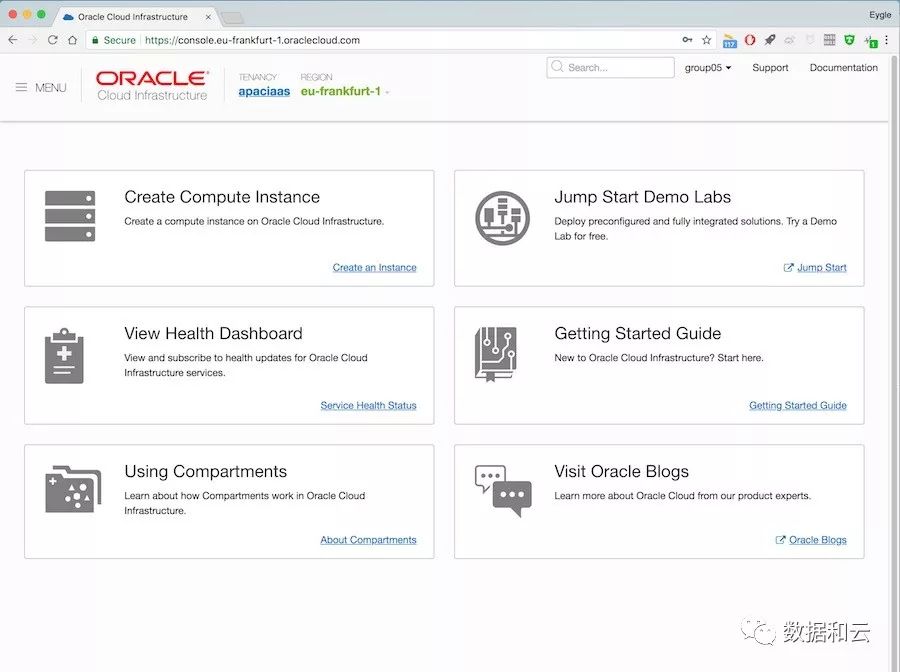Open Service Health Status link
900x672 pixels.
click(368, 405)
